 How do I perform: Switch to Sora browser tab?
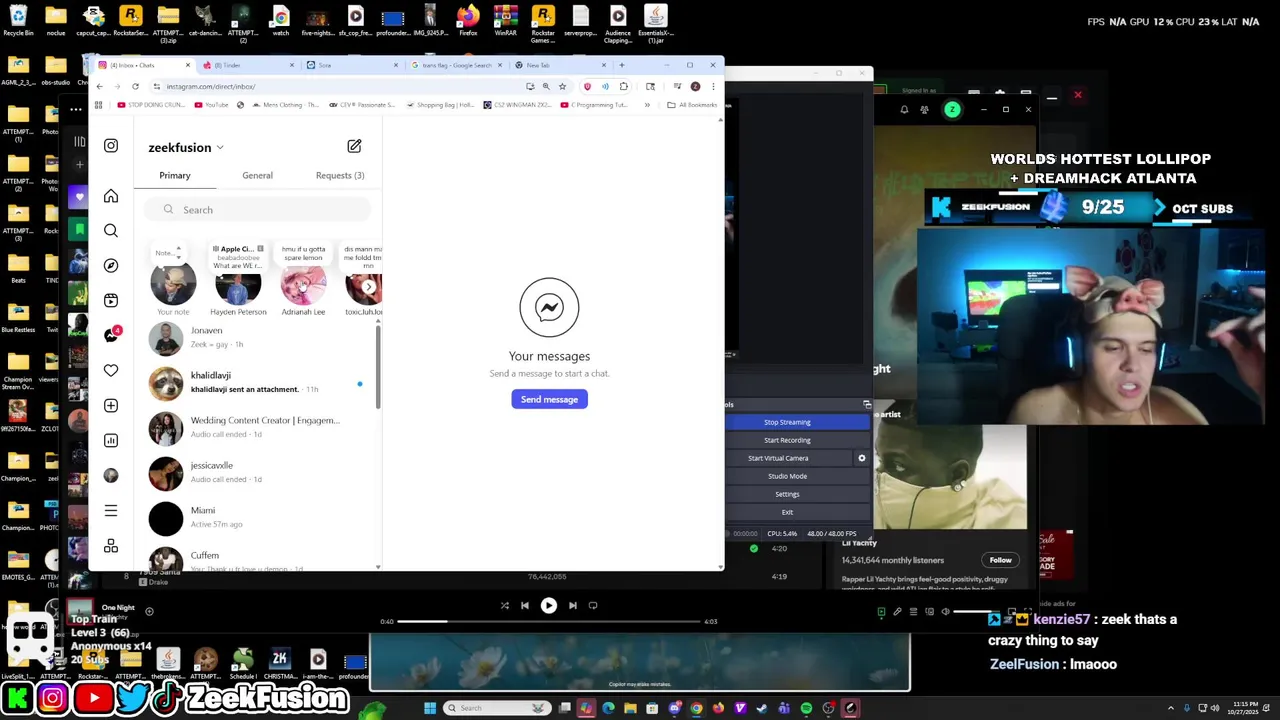(352, 65)
